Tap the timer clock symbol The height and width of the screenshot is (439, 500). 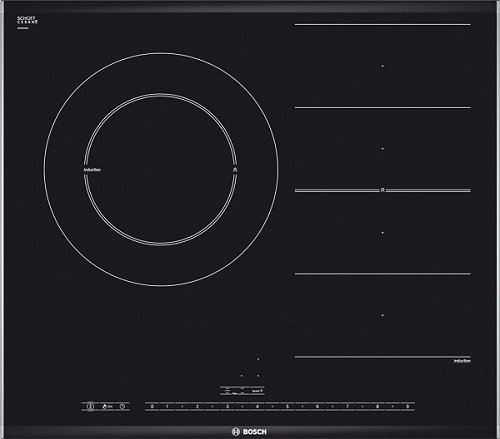(122, 406)
